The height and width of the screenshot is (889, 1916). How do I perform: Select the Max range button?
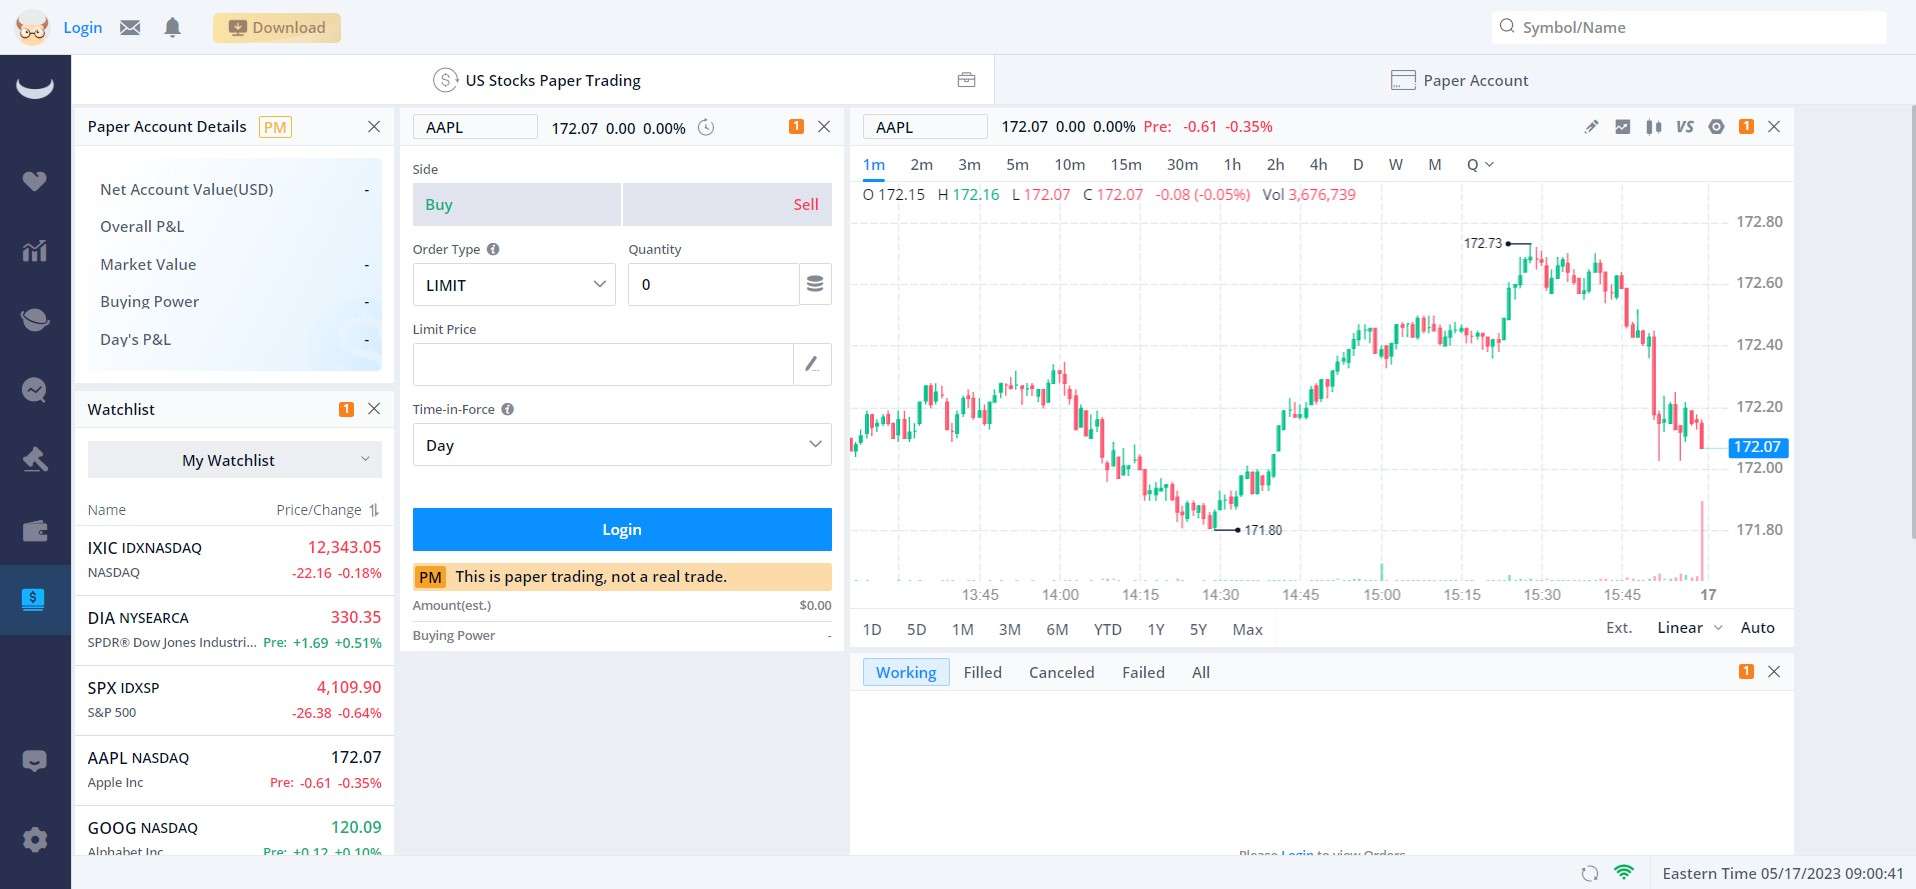[1247, 630]
